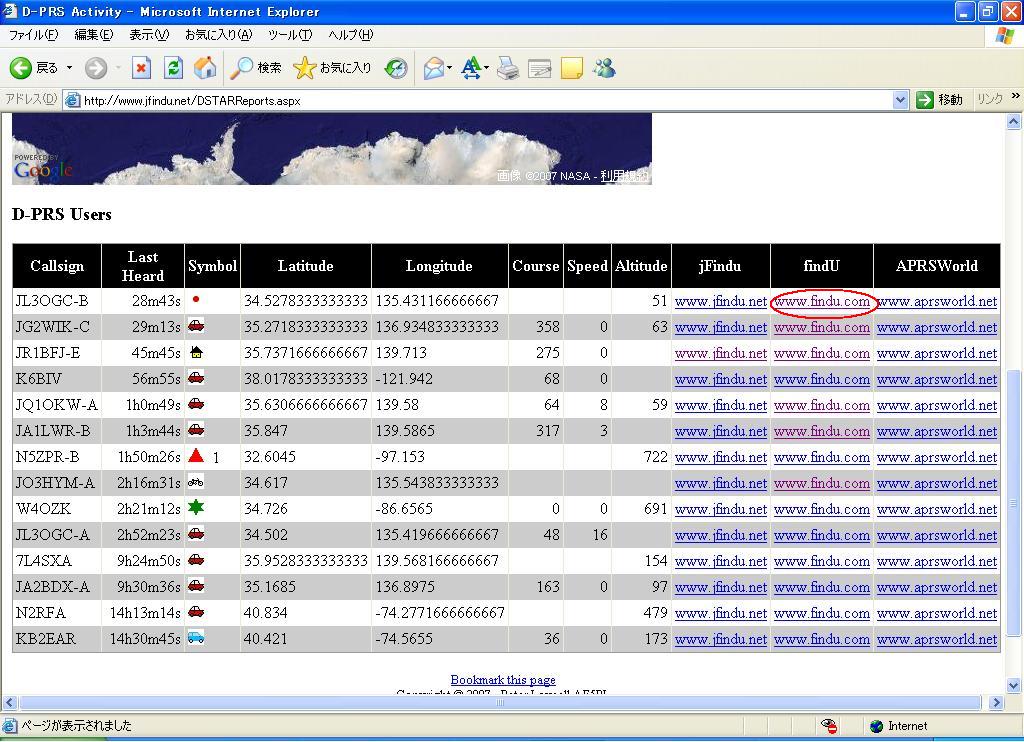
Task: Expand the Links (リンク) toolbar chevron
Action: pos(1016,96)
